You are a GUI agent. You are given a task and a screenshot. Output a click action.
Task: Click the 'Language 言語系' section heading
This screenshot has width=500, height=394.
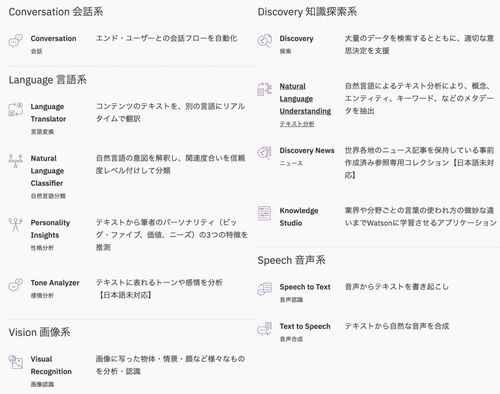(x=48, y=80)
